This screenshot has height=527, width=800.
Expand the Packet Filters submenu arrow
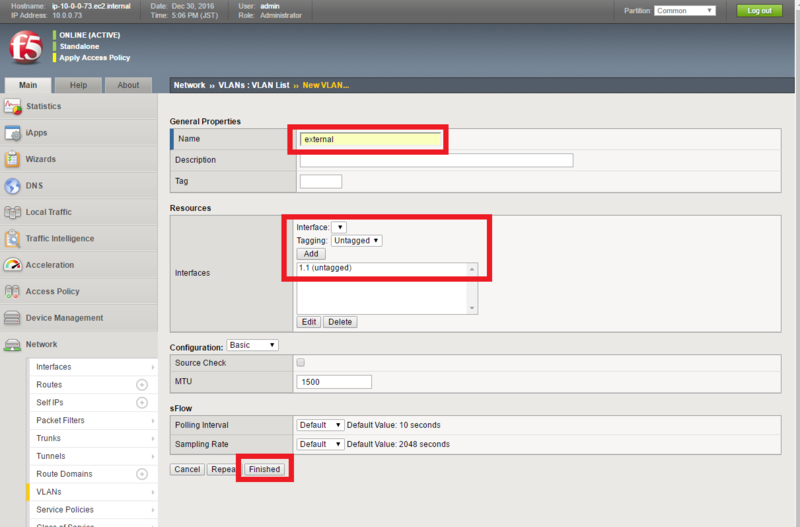coord(153,420)
